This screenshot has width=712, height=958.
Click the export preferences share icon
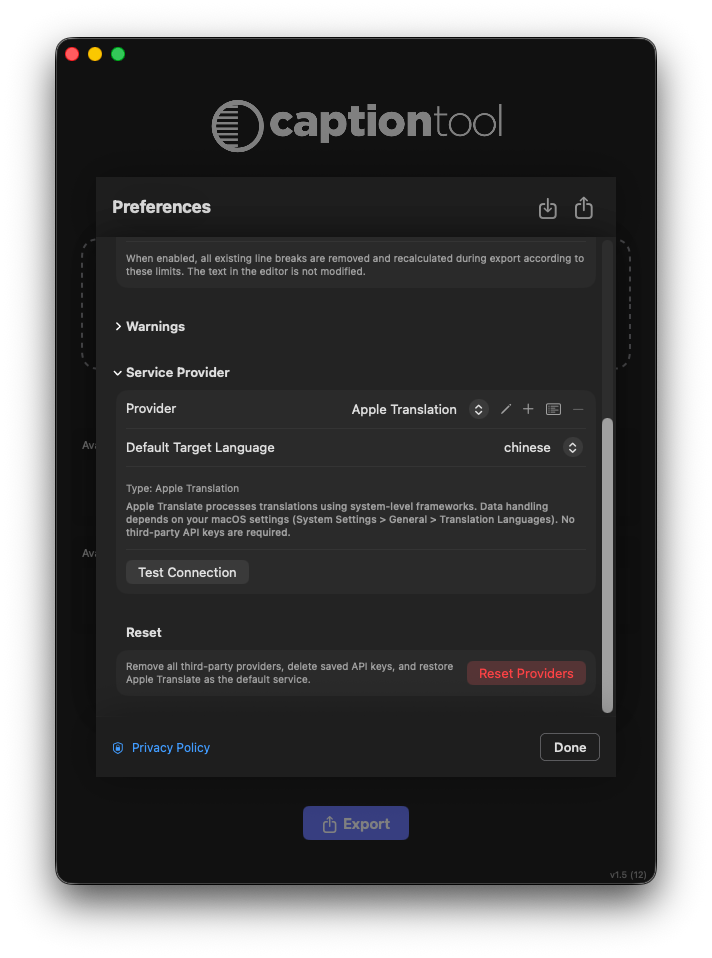[x=584, y=208]
